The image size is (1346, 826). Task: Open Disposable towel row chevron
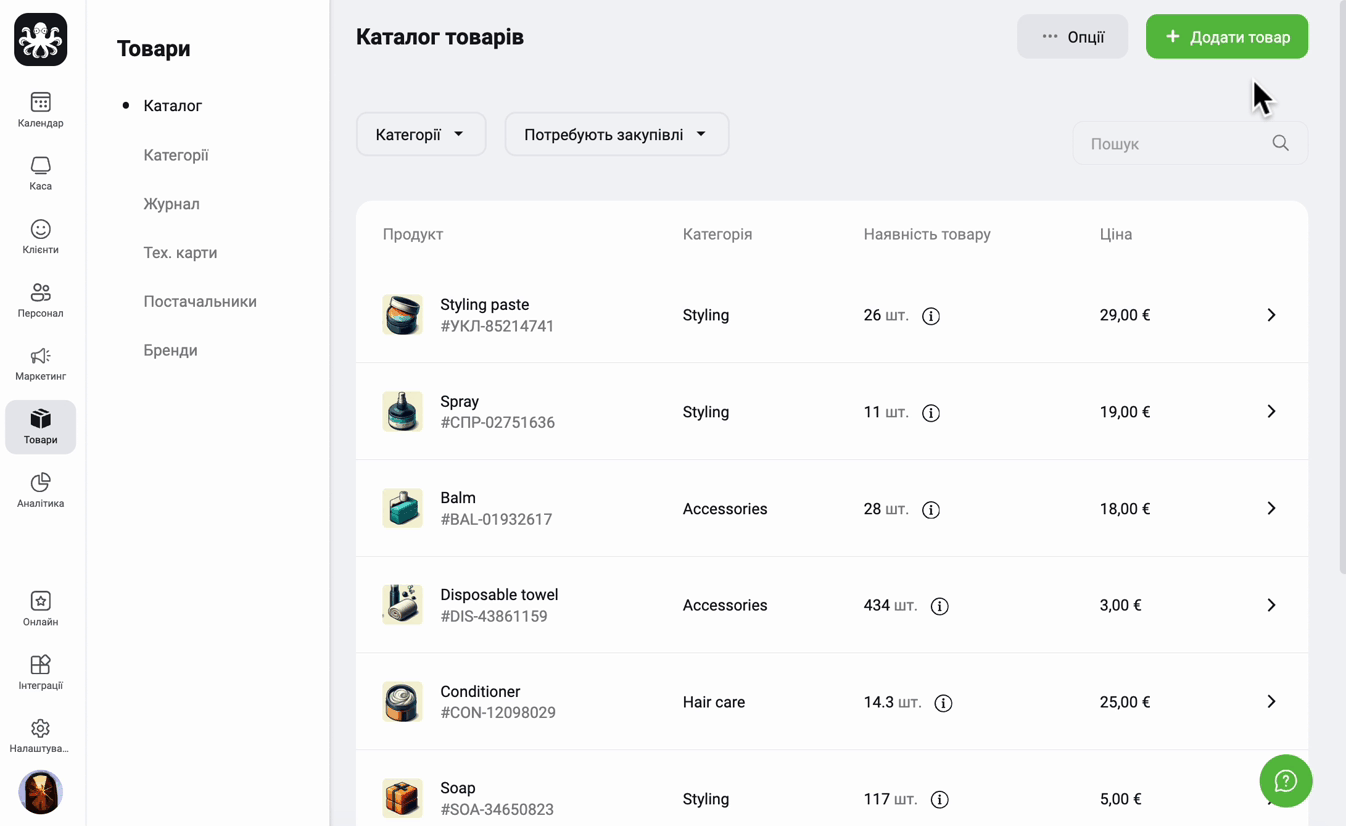1271,605
